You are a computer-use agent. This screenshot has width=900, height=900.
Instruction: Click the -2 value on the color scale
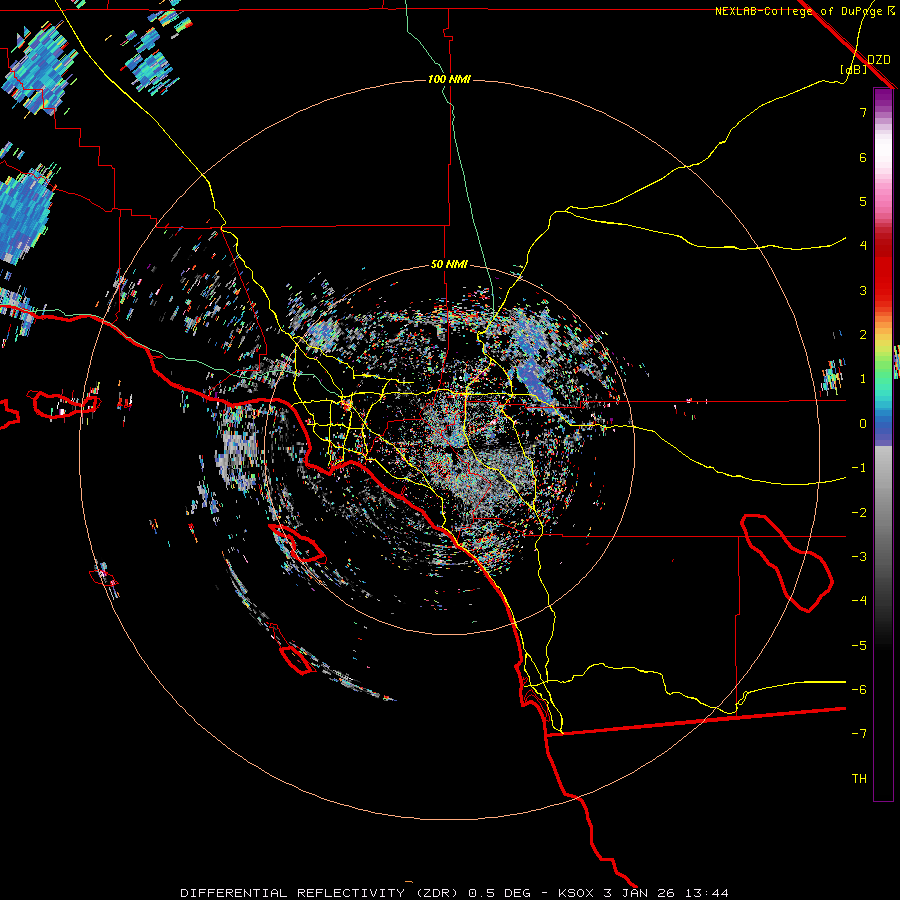[x=859, y=513]
